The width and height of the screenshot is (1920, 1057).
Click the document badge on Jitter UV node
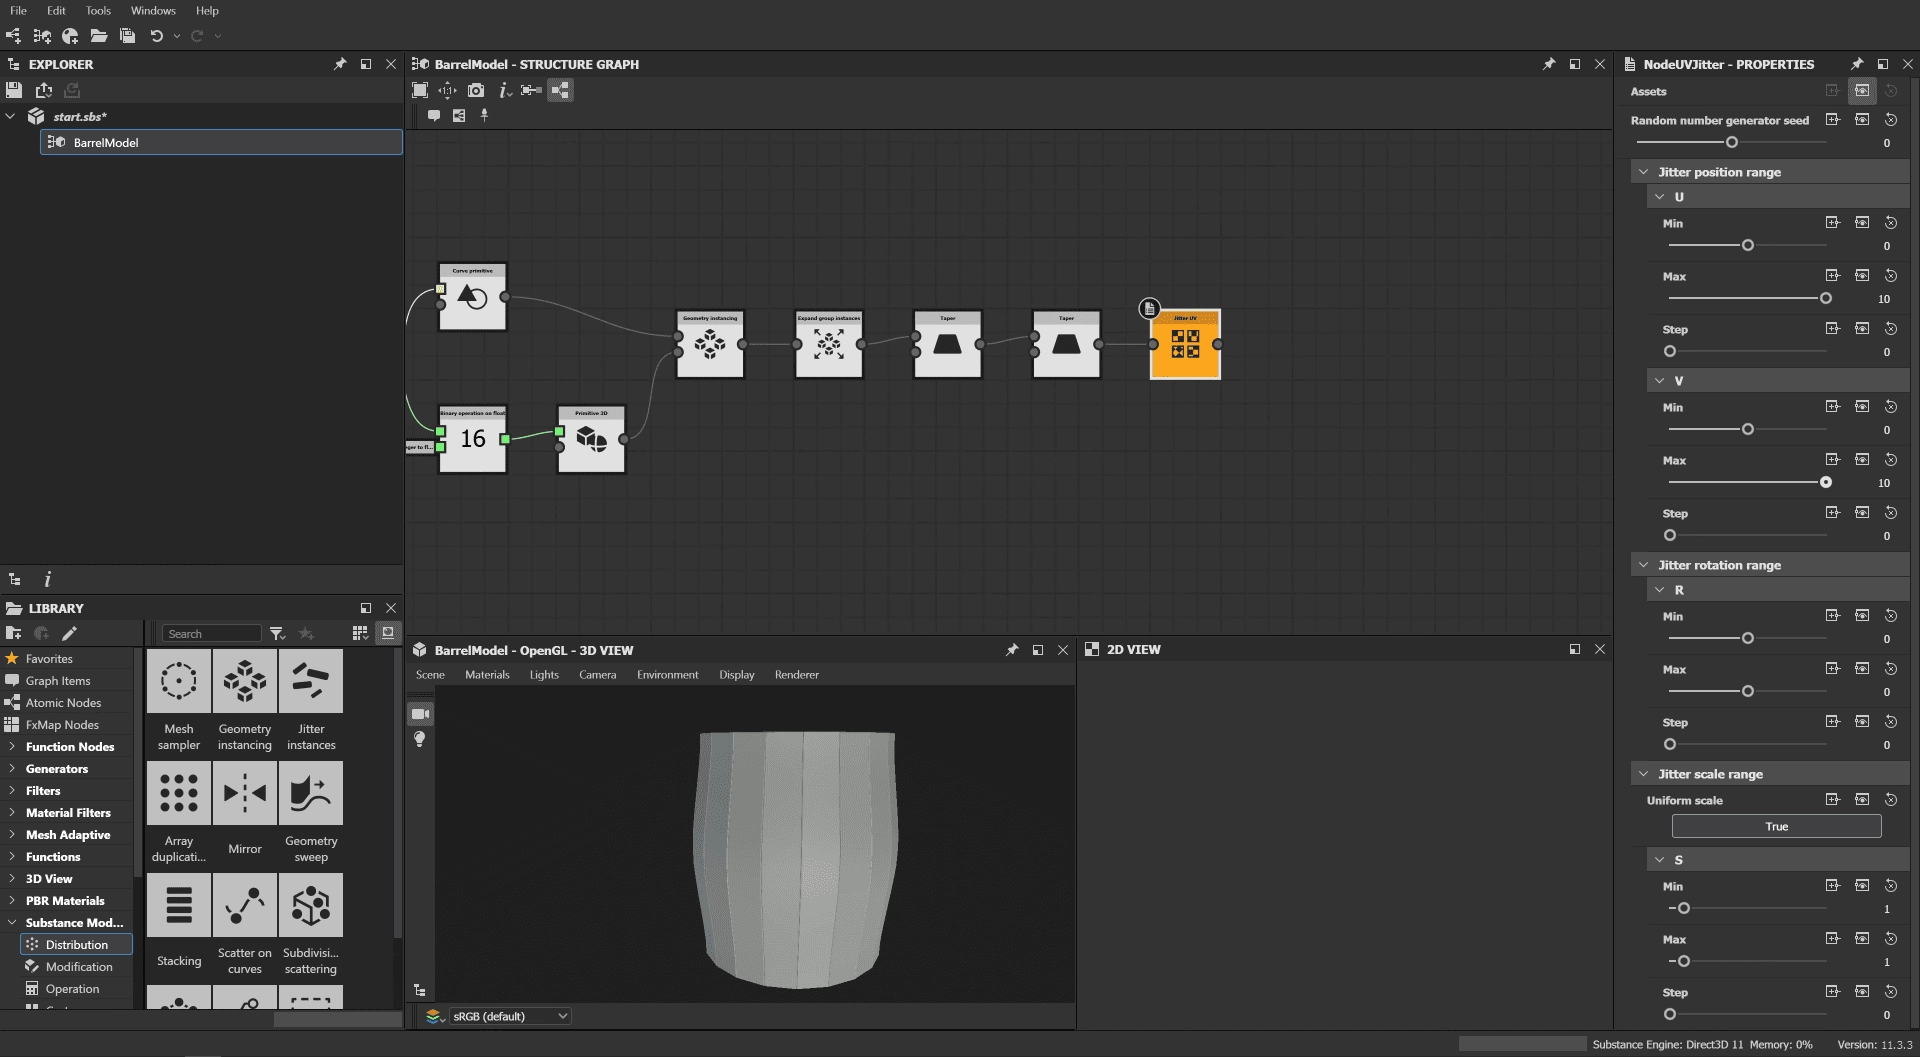tap(1149, 308)
